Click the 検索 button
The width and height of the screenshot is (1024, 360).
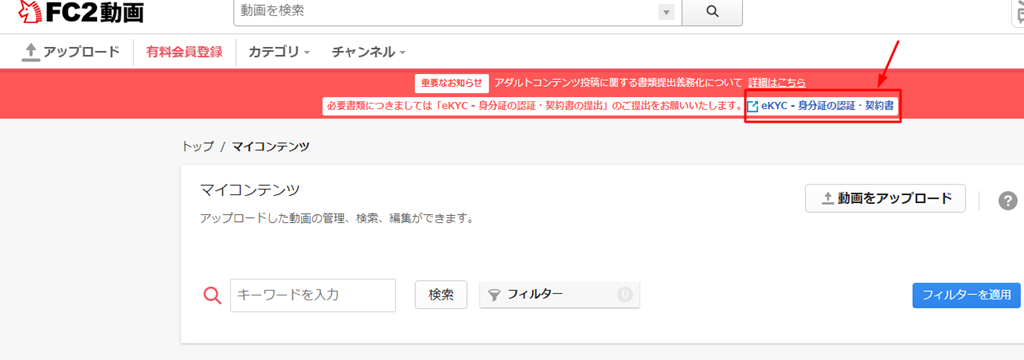coord(441,295)
